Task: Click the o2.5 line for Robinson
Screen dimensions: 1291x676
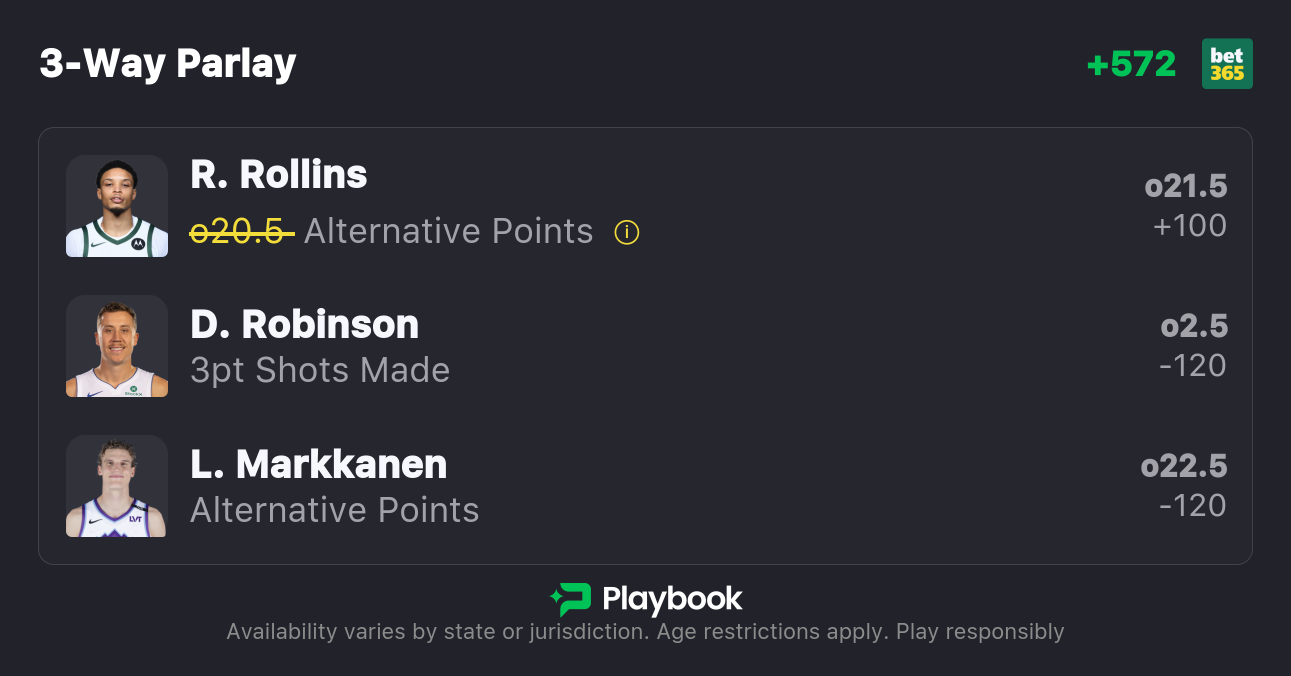Action: (1194, 327)
